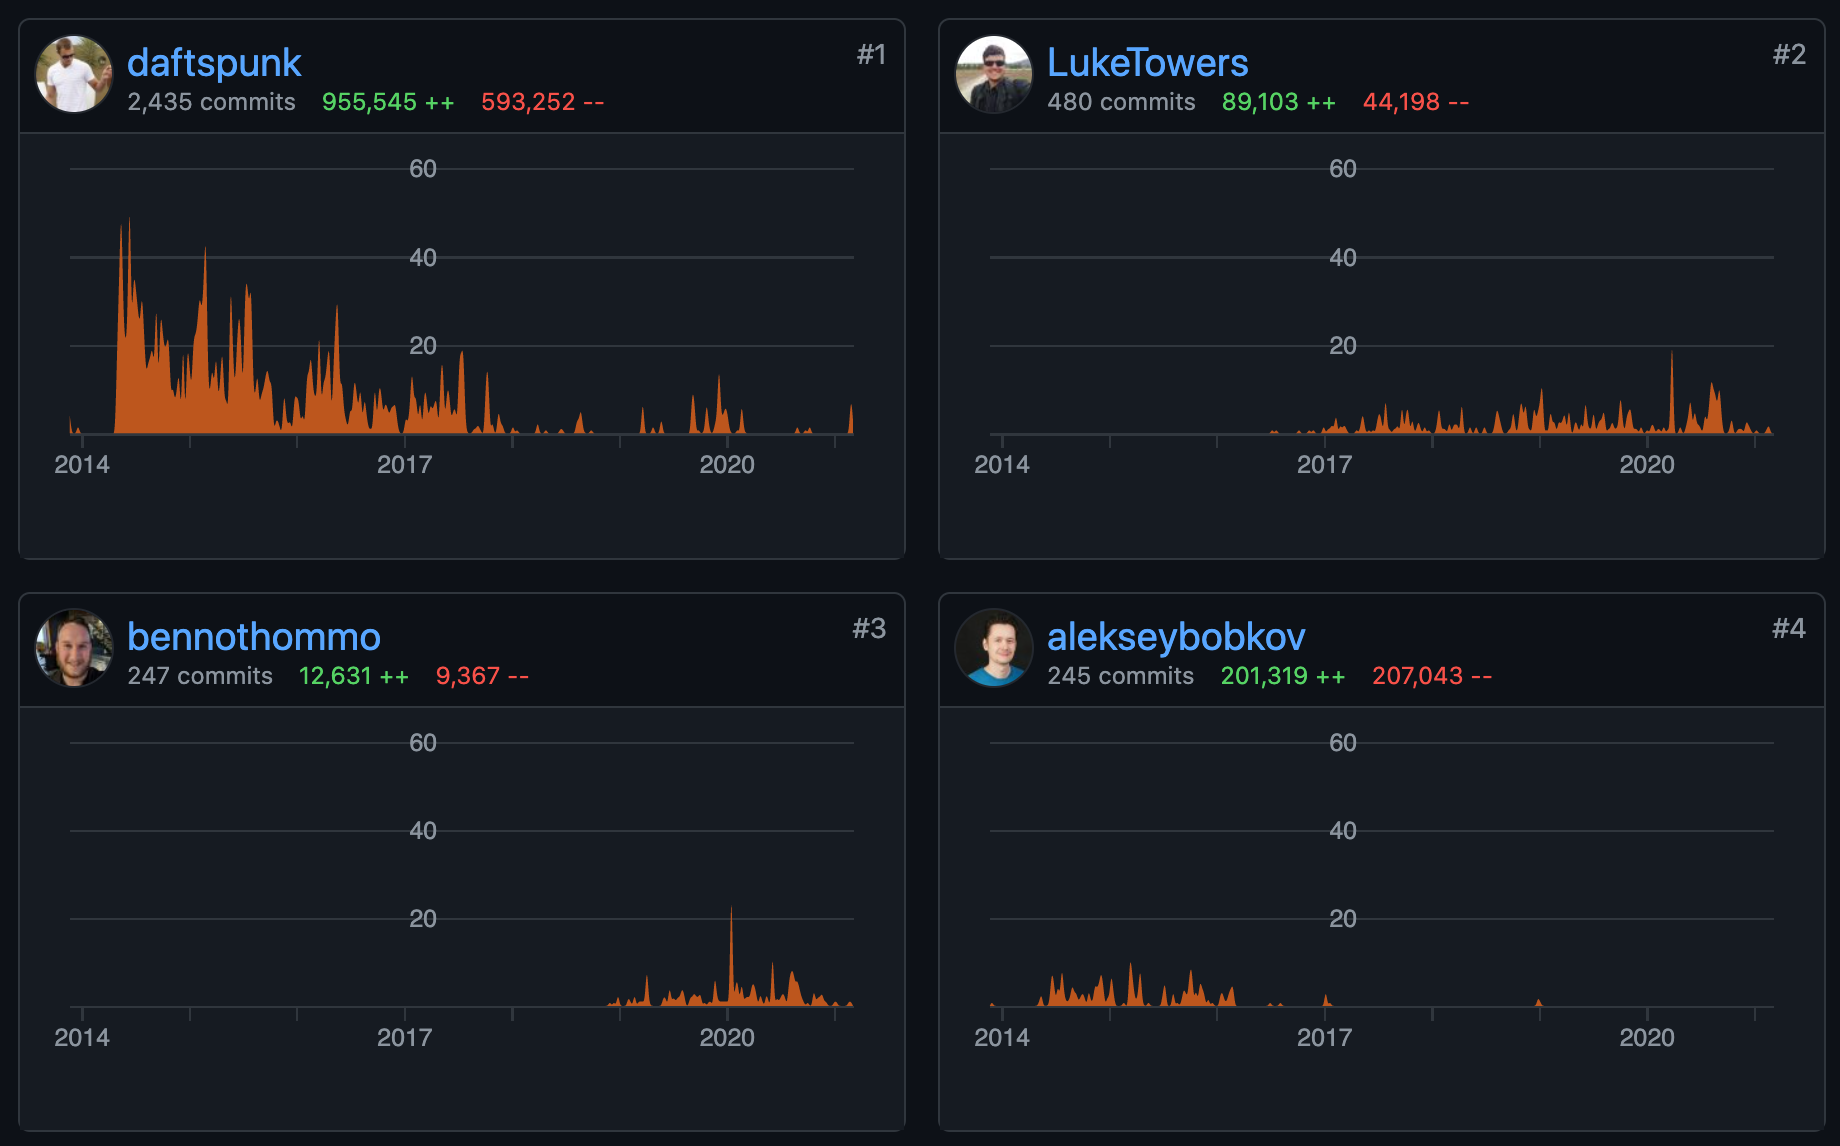Image resolution: width=1840 pixels, height=1146 pixels.
Task: Open the daftspunk username link
Action: click(x=214, y=63)
